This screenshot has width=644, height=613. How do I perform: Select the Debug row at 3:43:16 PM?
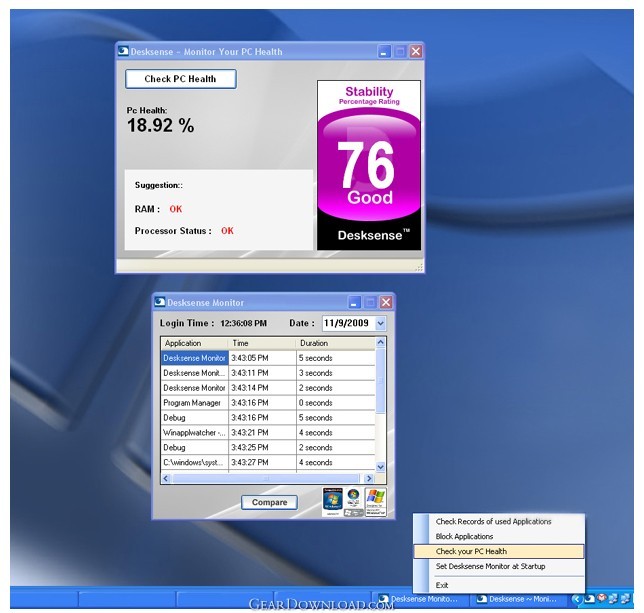pyautogui.click(x=268, y=418)
